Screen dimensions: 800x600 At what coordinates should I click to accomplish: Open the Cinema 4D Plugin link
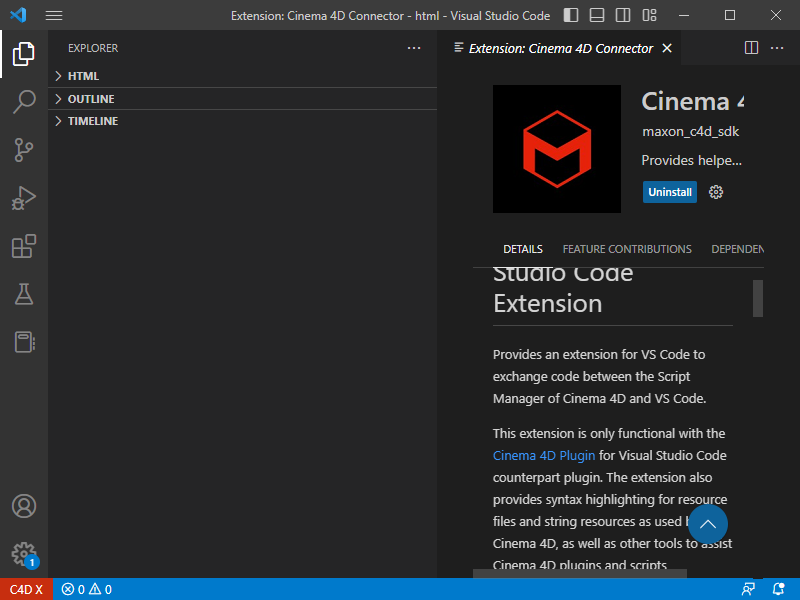(544, 455)
